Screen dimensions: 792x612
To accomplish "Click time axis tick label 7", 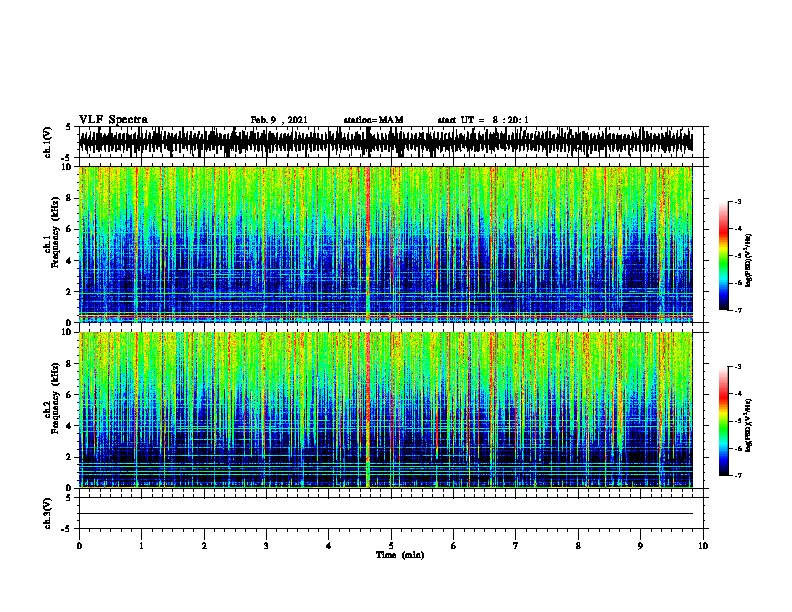I will click(x=516, y=546).
